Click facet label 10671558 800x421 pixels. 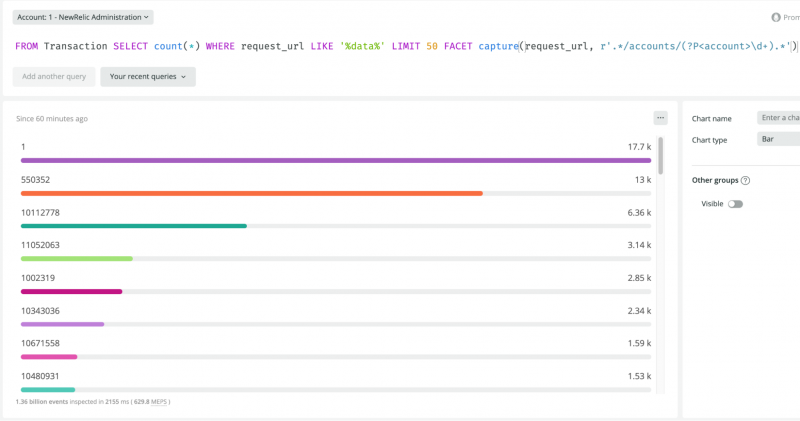pyautogui.click(x=40, y=343)
